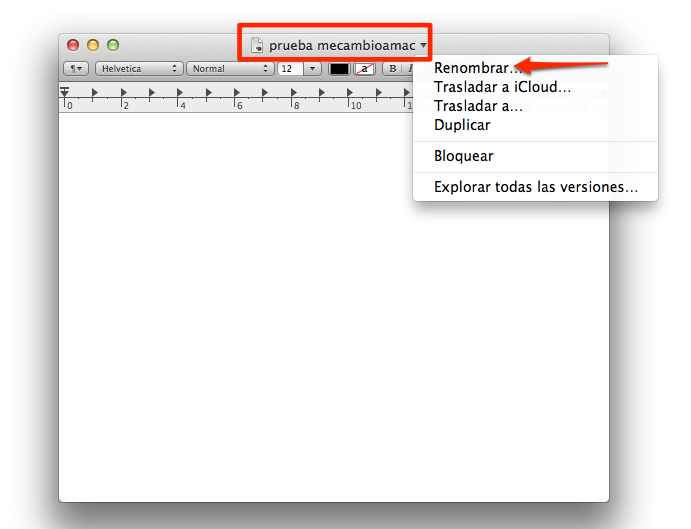Choose Duplicar from the menu
This screenshot has width=691, height=529.
click(462, 125)
